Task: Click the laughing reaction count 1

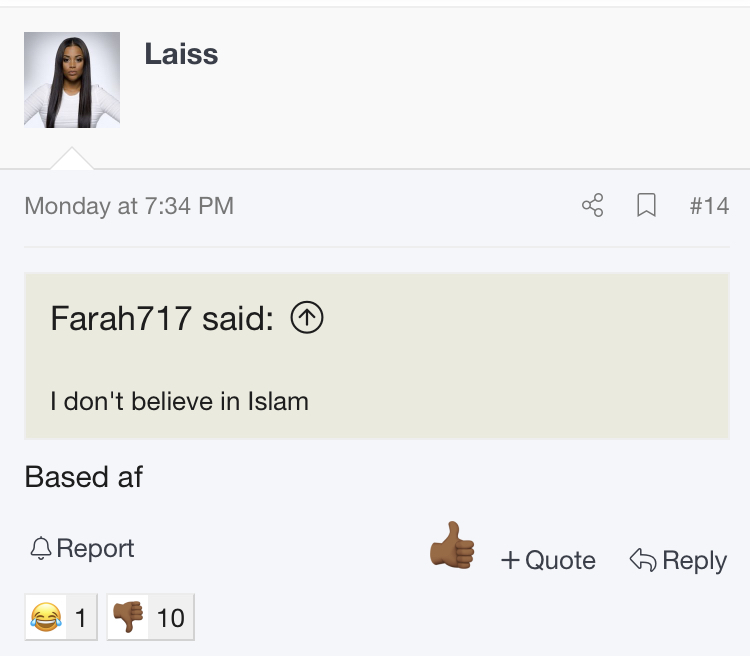Action: coord(81,618)
